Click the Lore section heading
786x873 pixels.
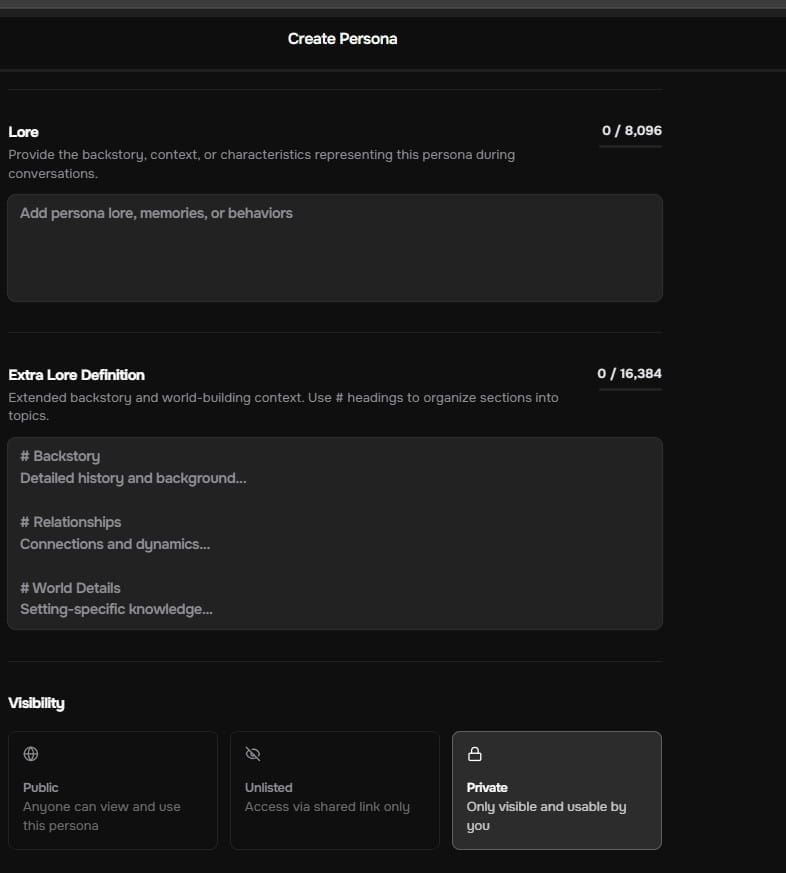pos(23,132)
